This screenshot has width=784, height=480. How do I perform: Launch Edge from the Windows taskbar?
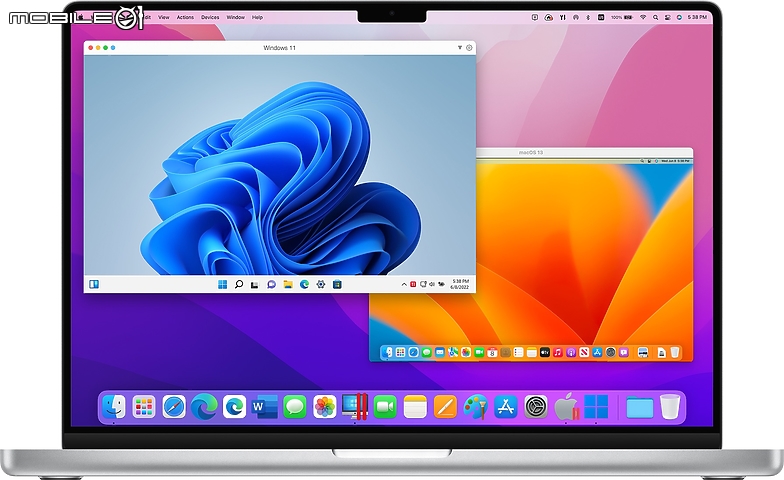(304, 284)
